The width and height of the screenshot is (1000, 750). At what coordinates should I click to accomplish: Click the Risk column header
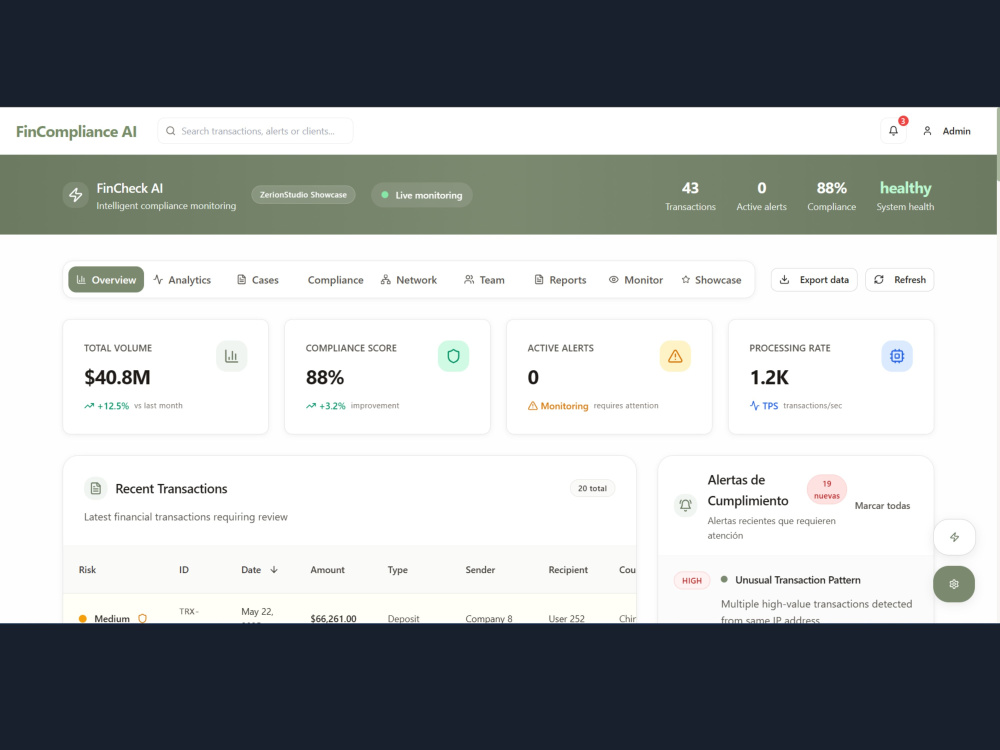[87, 570]
